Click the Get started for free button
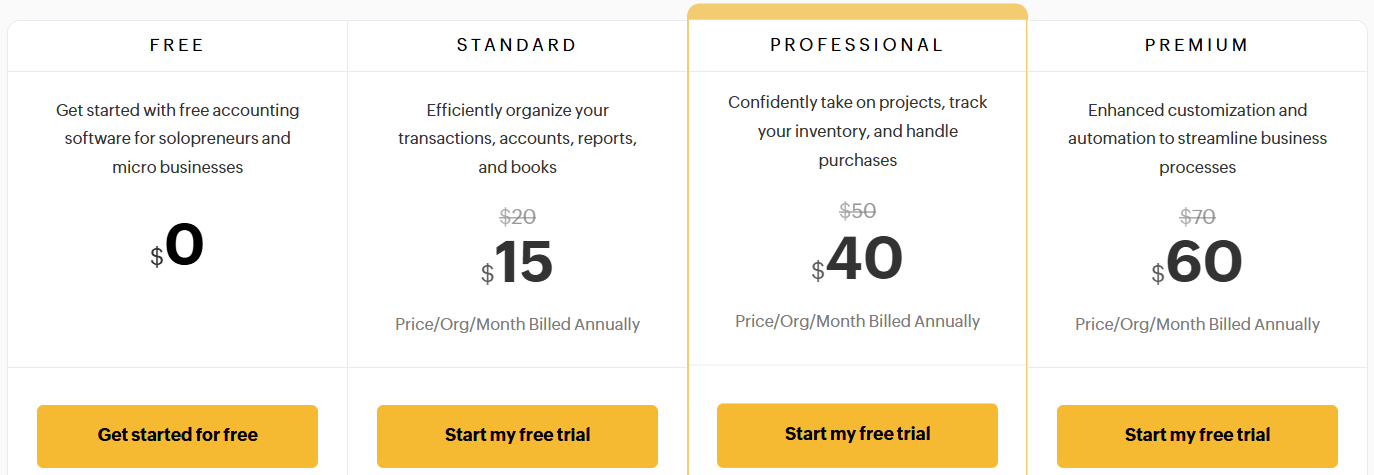Viewport: 1374px width, 475px height. tap(177, 435)
